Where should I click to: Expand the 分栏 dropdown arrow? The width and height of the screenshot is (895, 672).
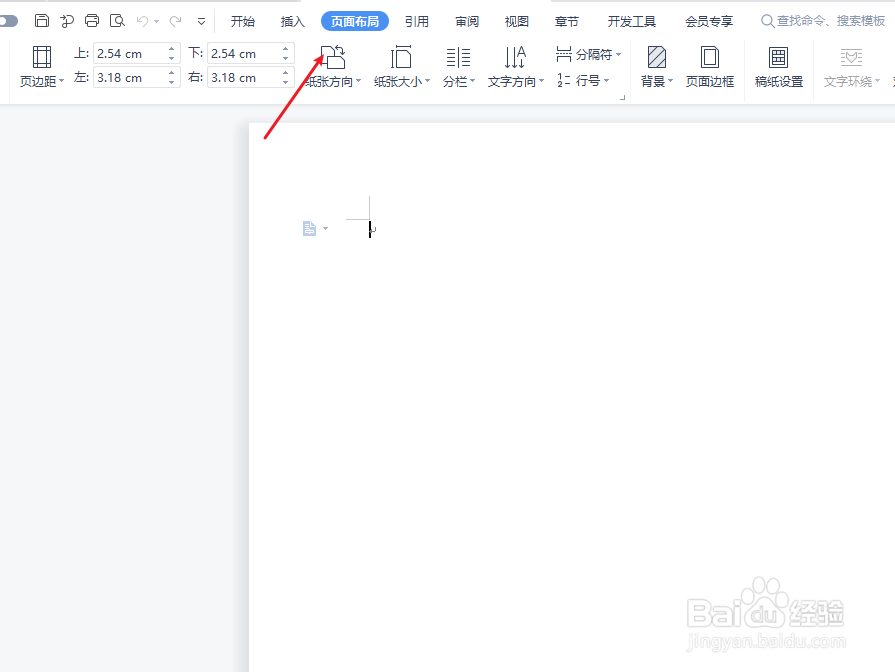click(473, 81)
